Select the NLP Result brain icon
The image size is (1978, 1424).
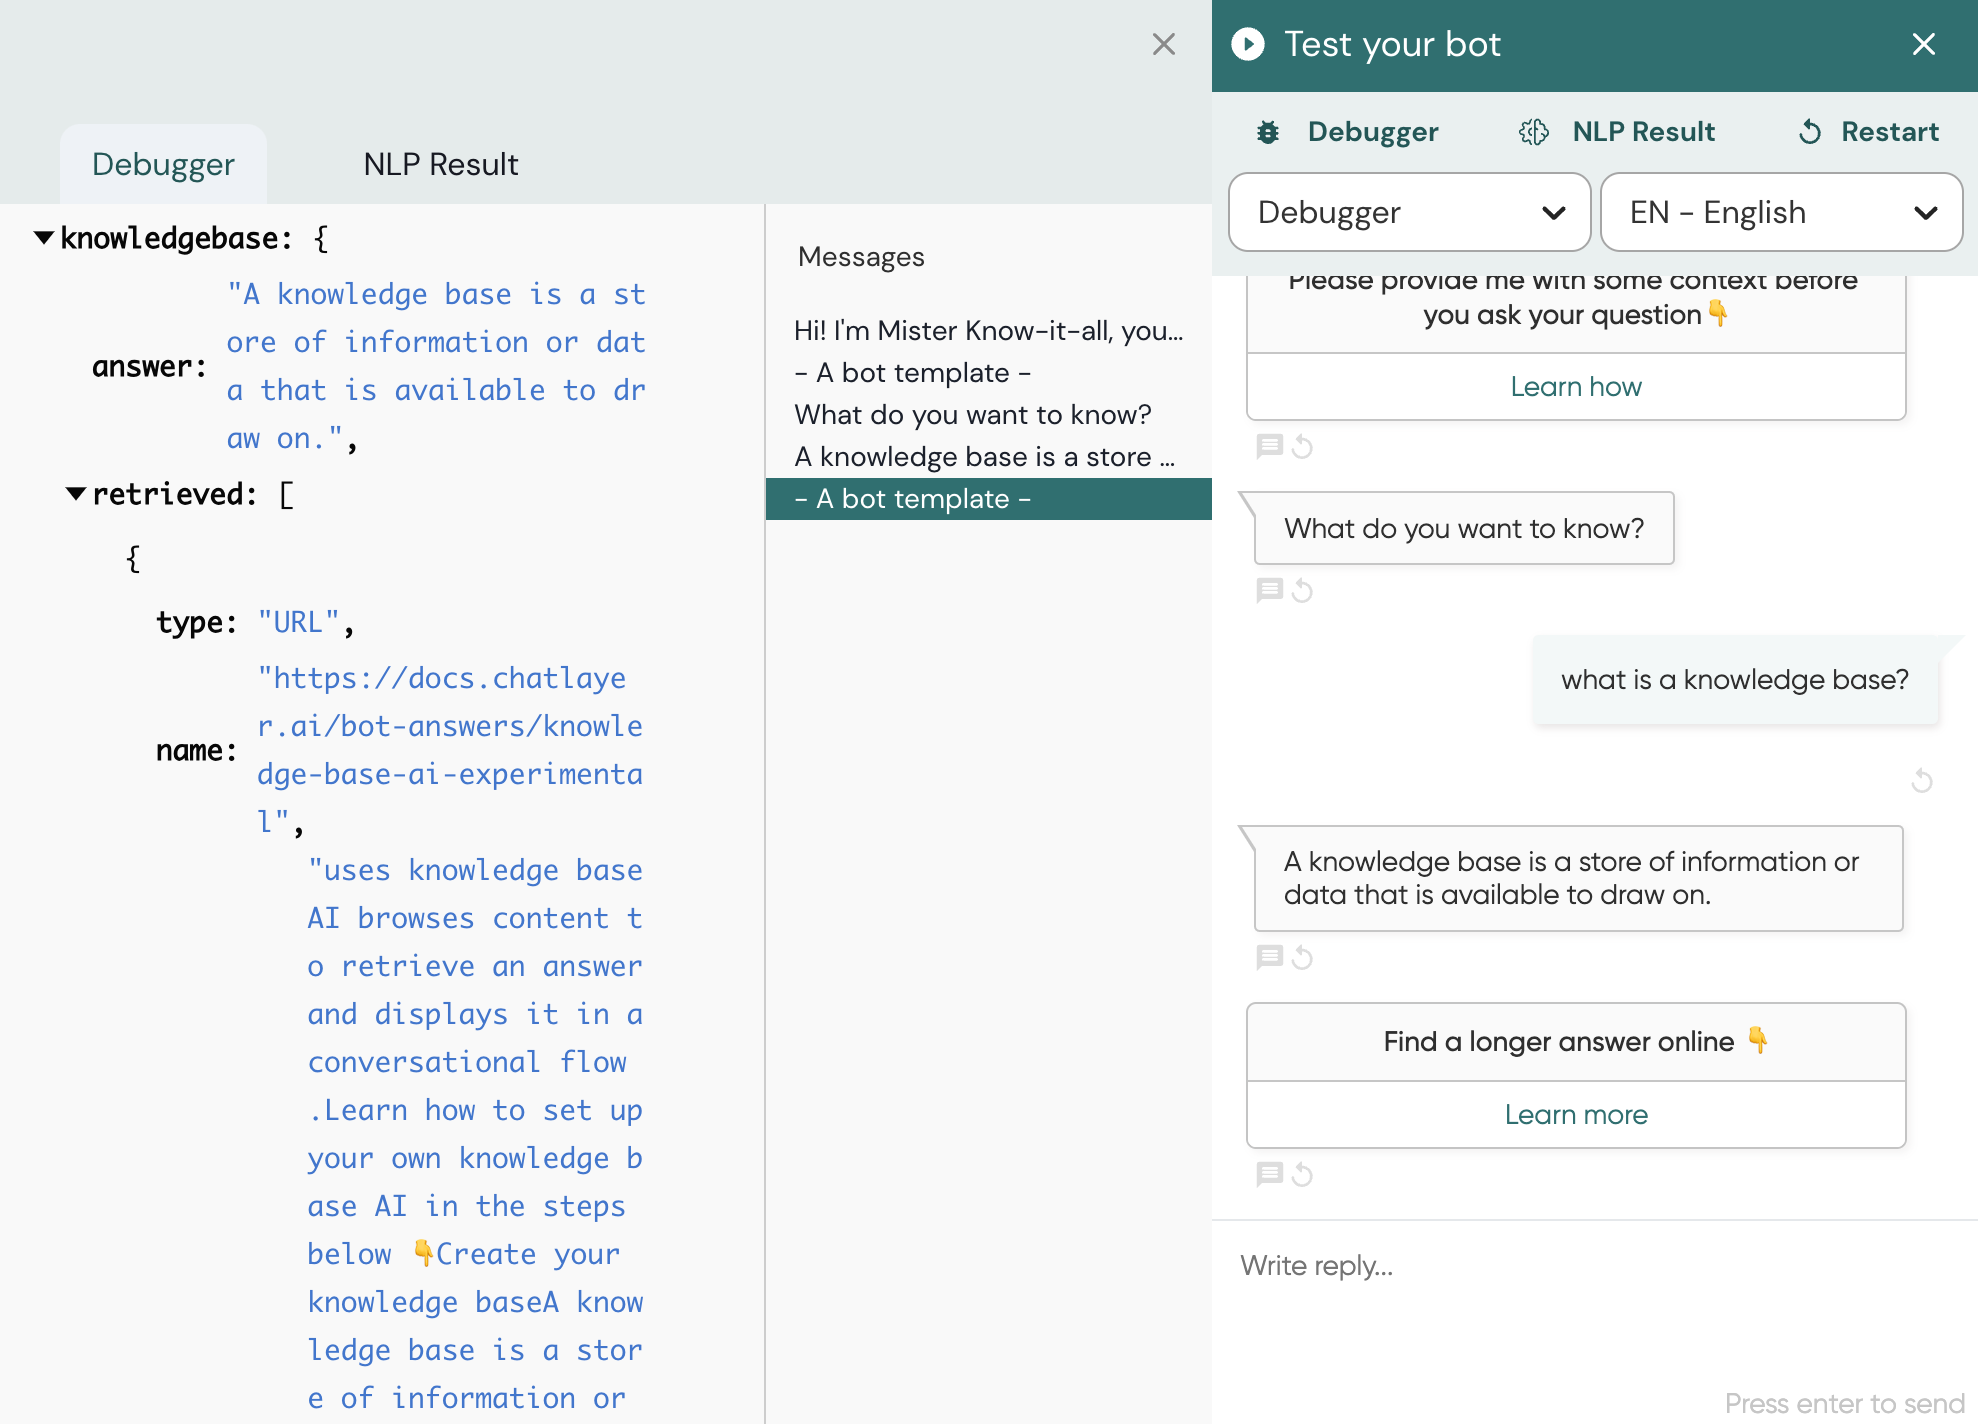tap(1532, 131)
